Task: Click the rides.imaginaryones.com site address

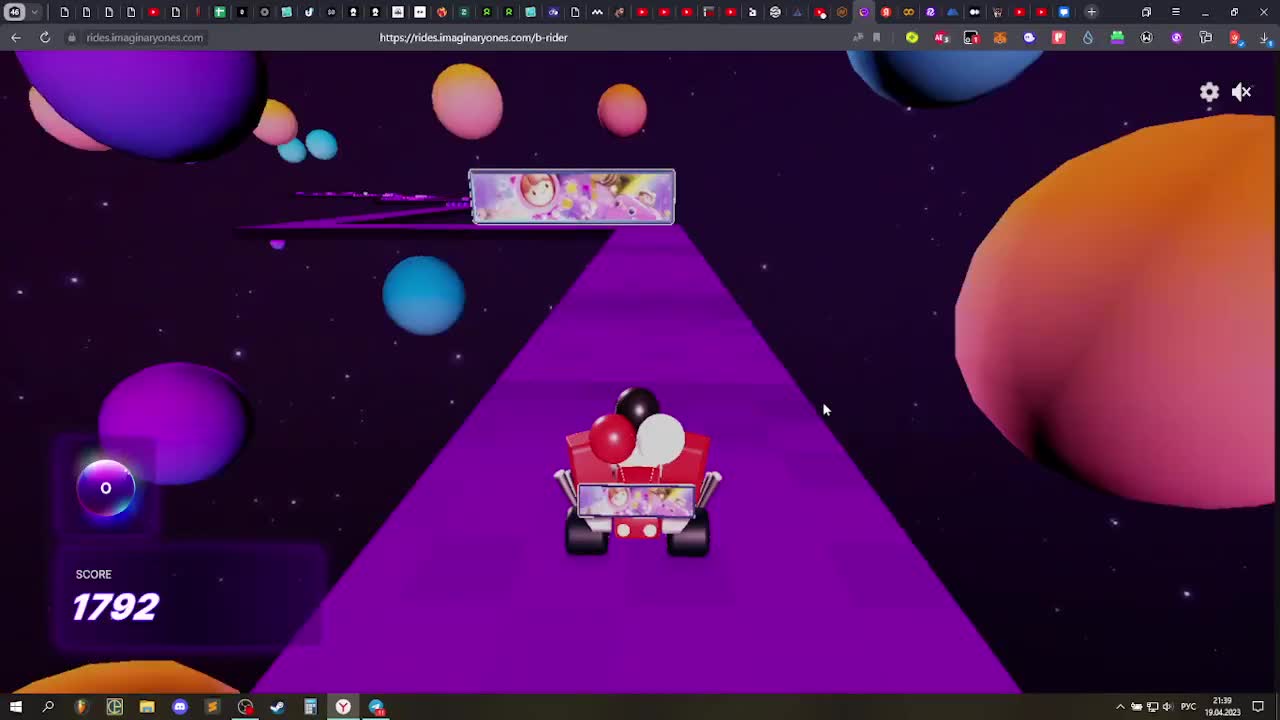Action: click(x=144, y=37)
